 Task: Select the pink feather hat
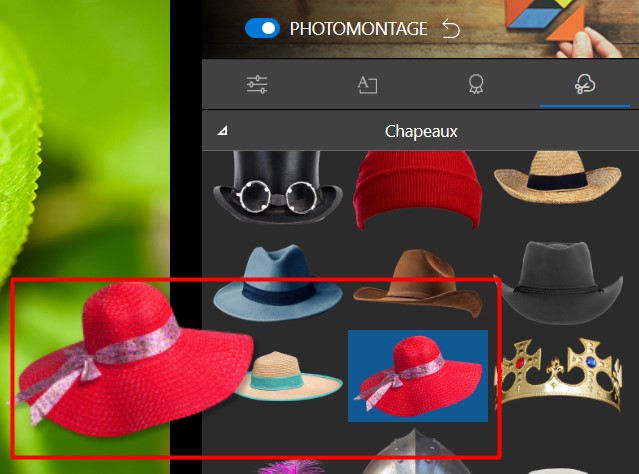[292, 467]
